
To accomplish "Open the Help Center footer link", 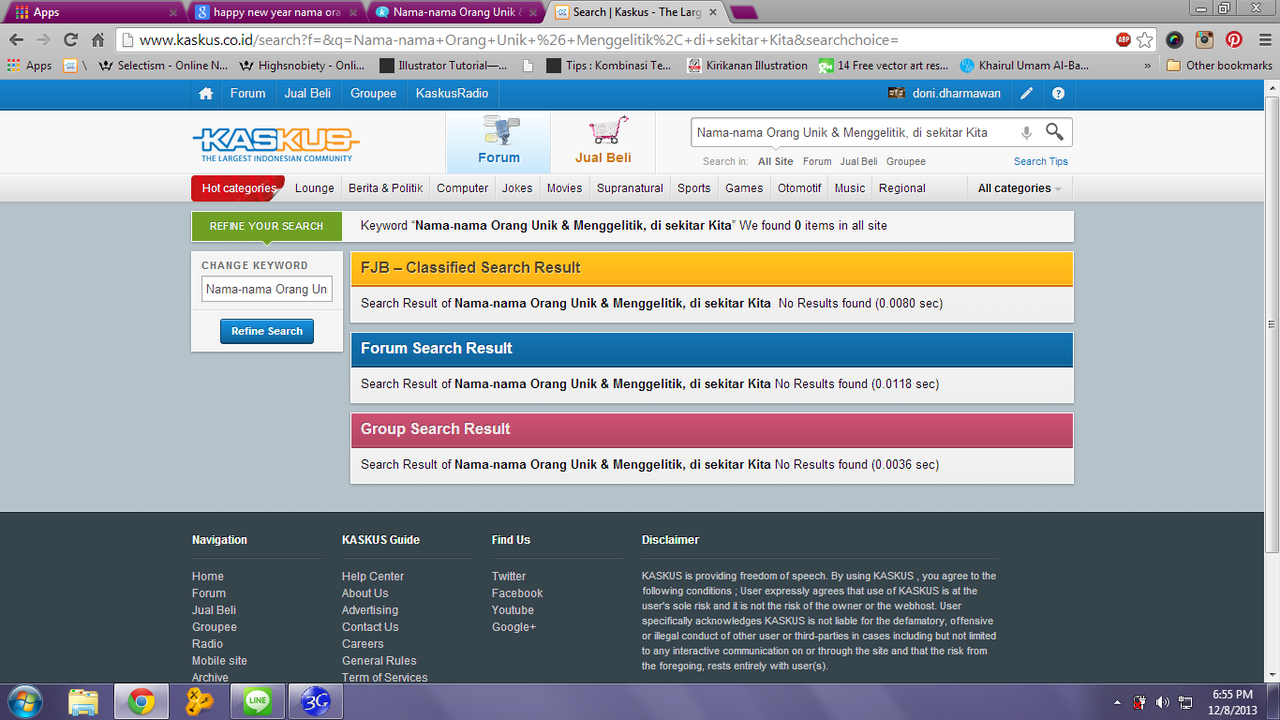I will [373, 576].
